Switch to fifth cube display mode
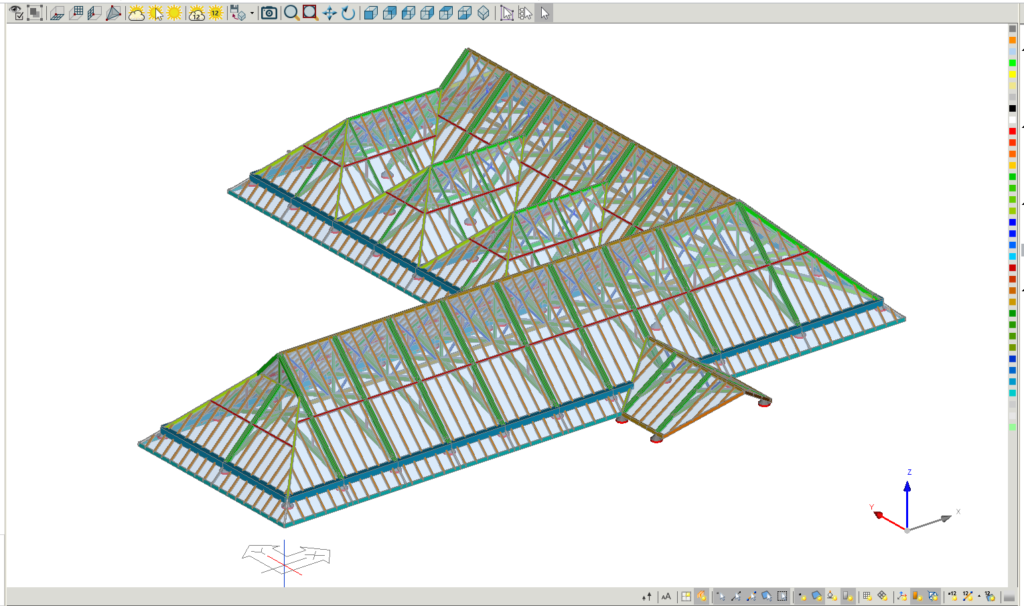 [445, 13]
